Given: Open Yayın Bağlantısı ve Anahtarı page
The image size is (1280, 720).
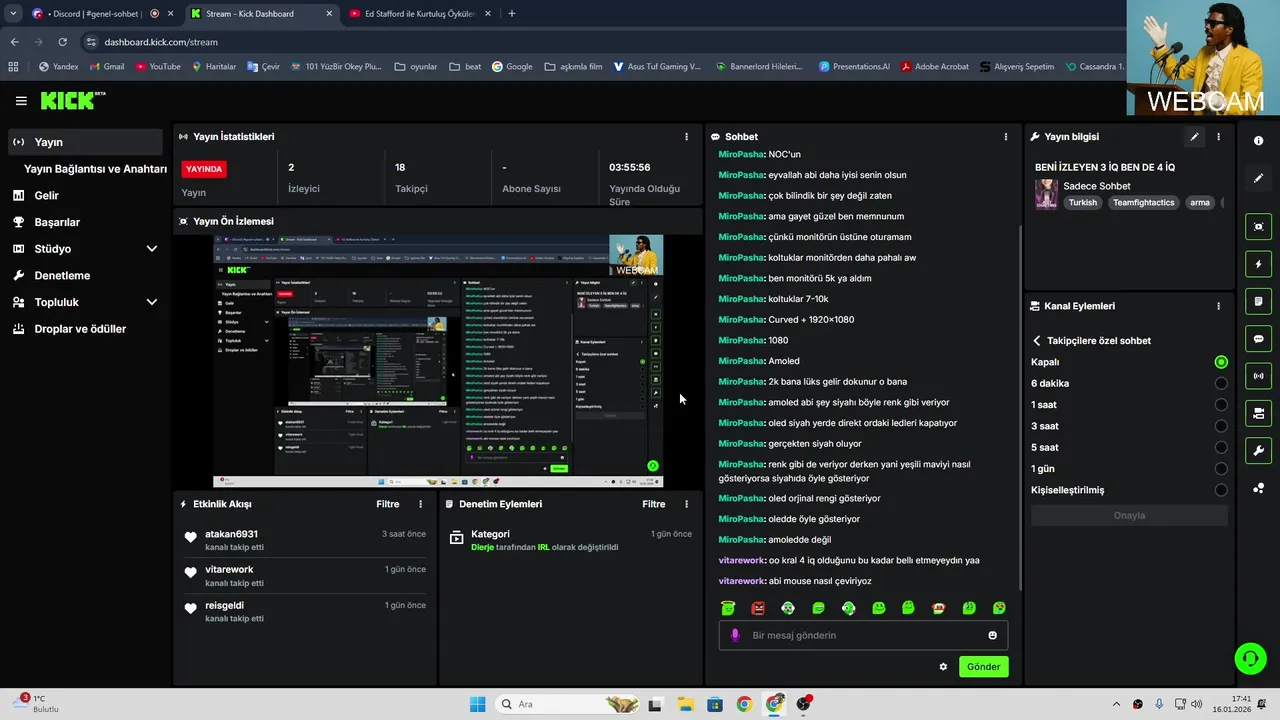Looking at the screenshot, I should pyautogui.click(x=95, y=169).
